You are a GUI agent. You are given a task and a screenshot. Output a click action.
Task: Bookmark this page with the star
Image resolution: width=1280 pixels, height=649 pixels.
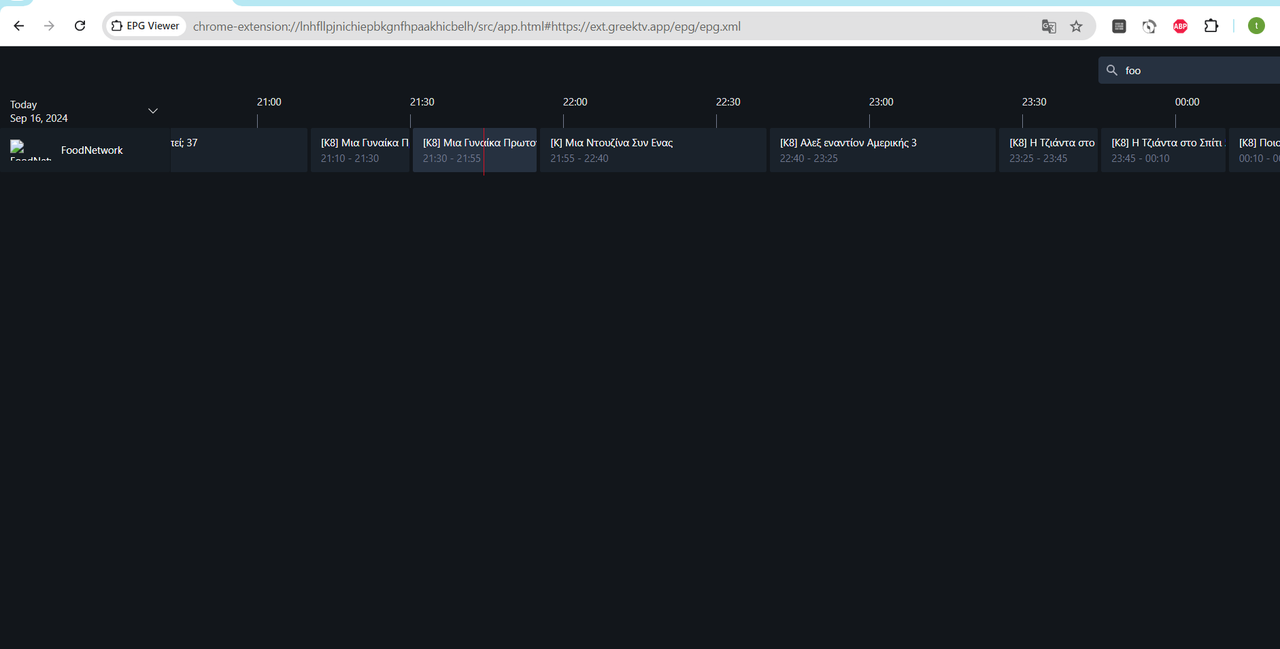1076,26
